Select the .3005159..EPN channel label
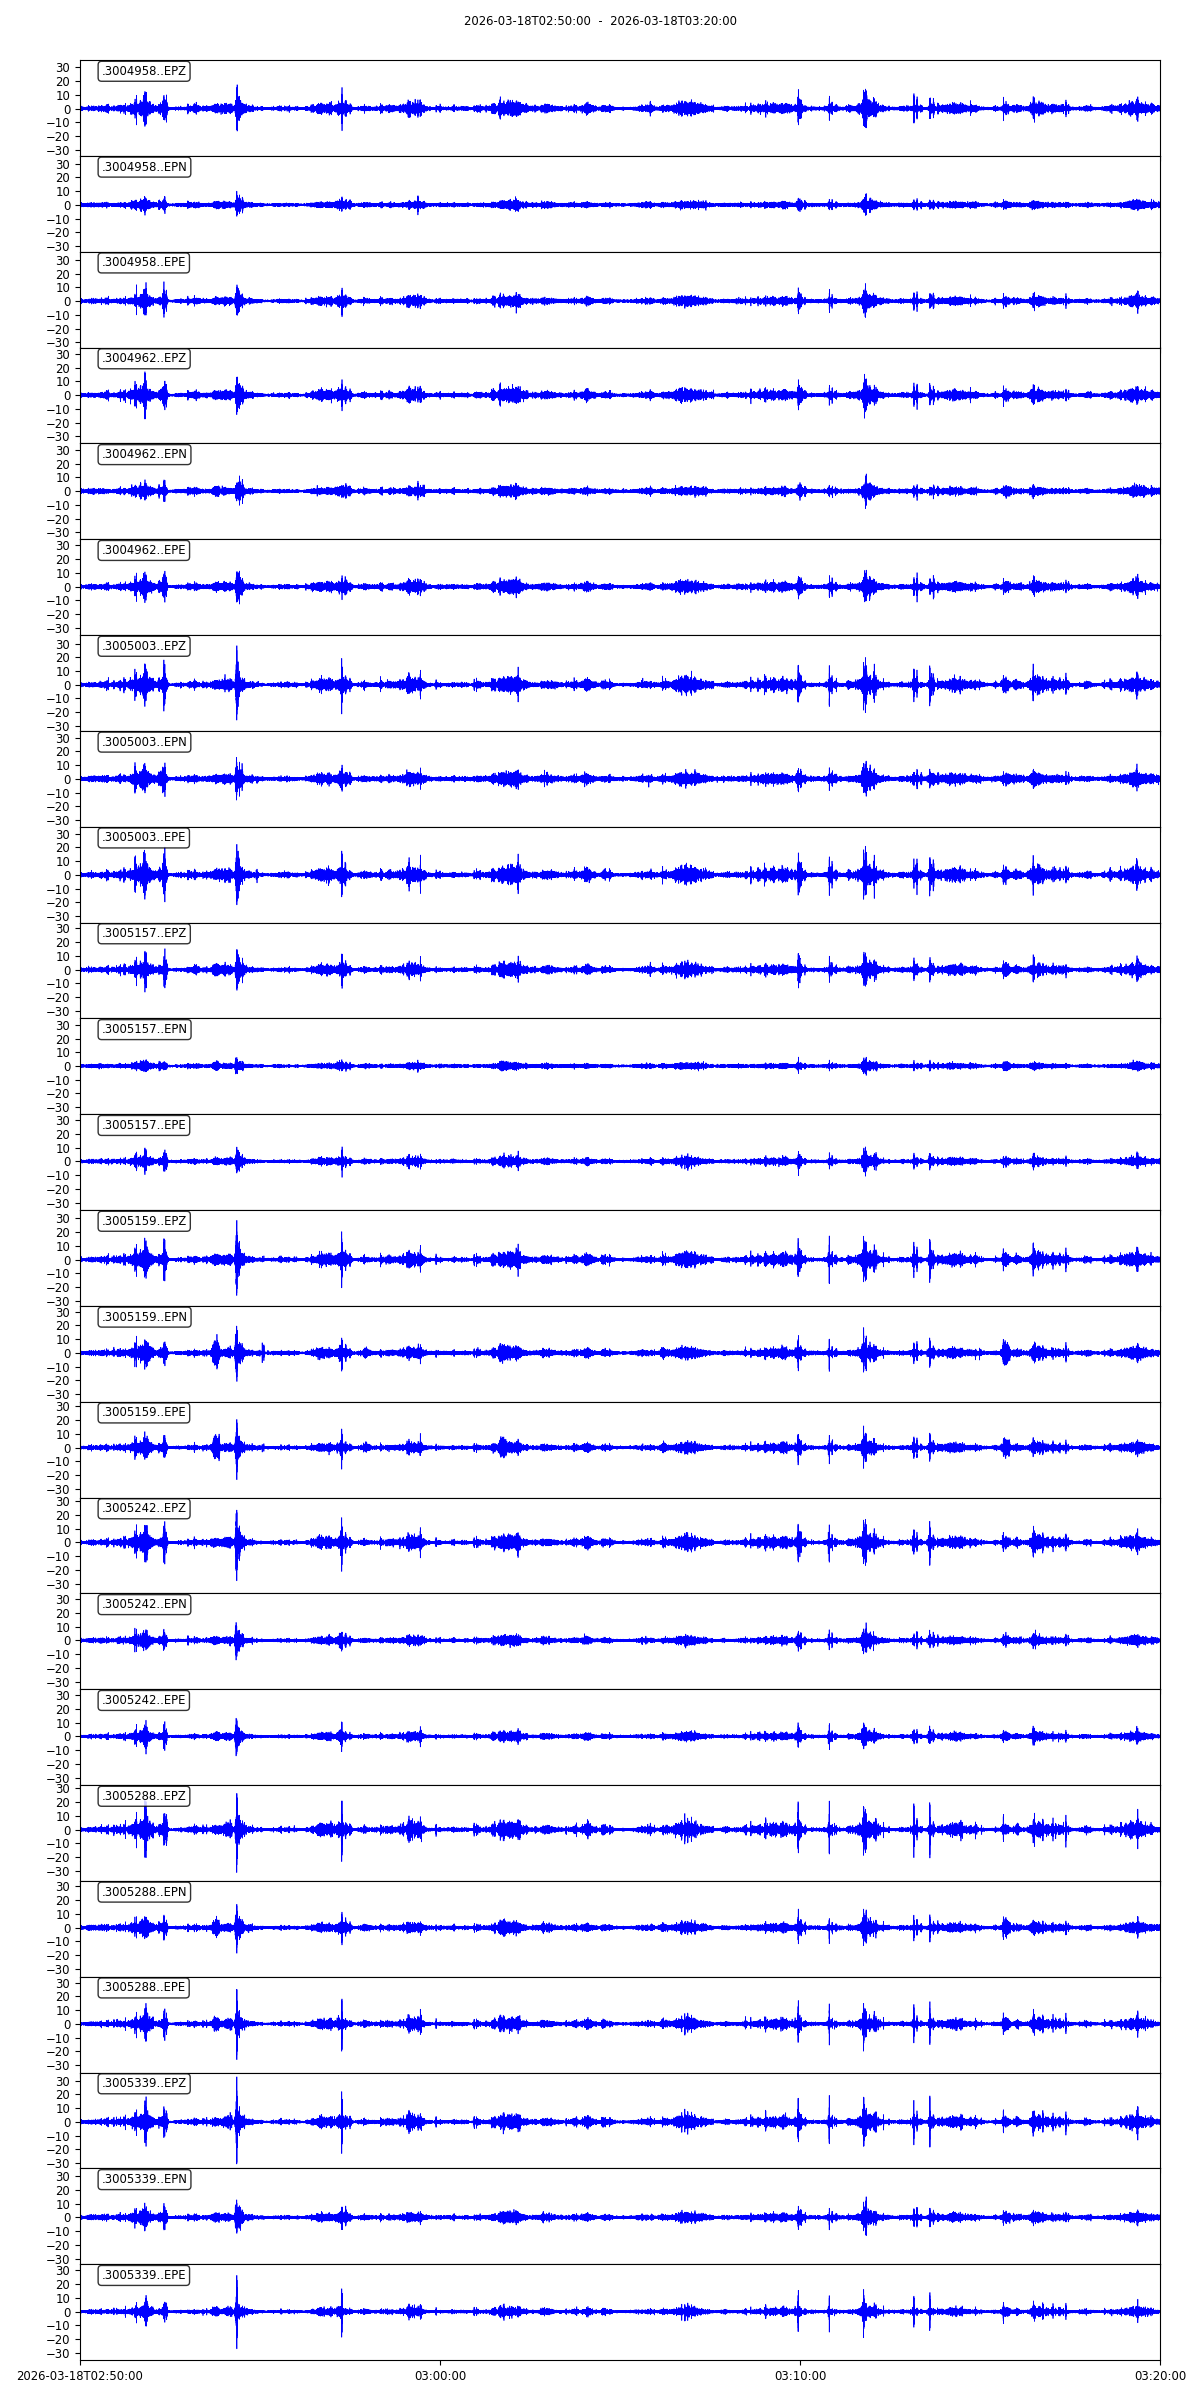This screenshot has height=2400, width=1200. [x=144, y=1317]
